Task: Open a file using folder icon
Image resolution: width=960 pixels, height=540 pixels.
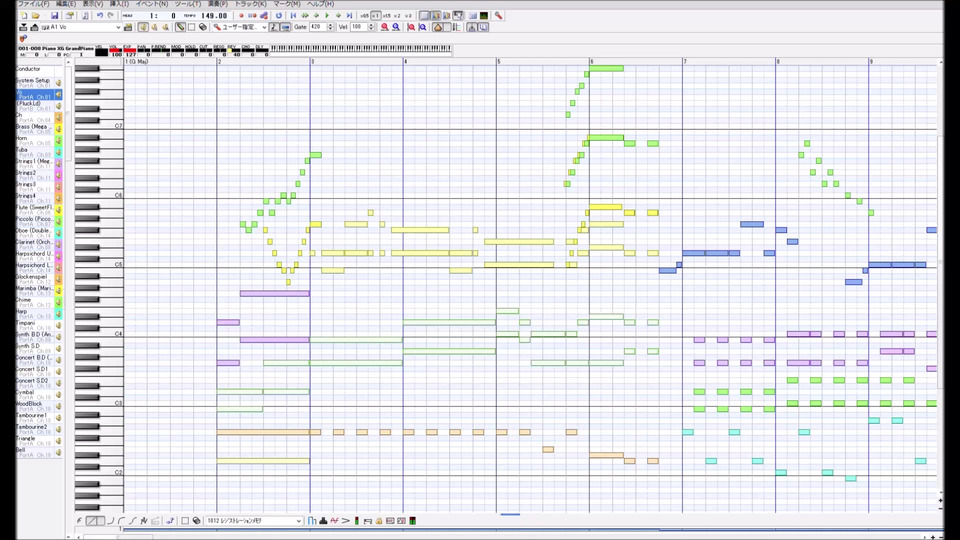Action: point(36,15)
